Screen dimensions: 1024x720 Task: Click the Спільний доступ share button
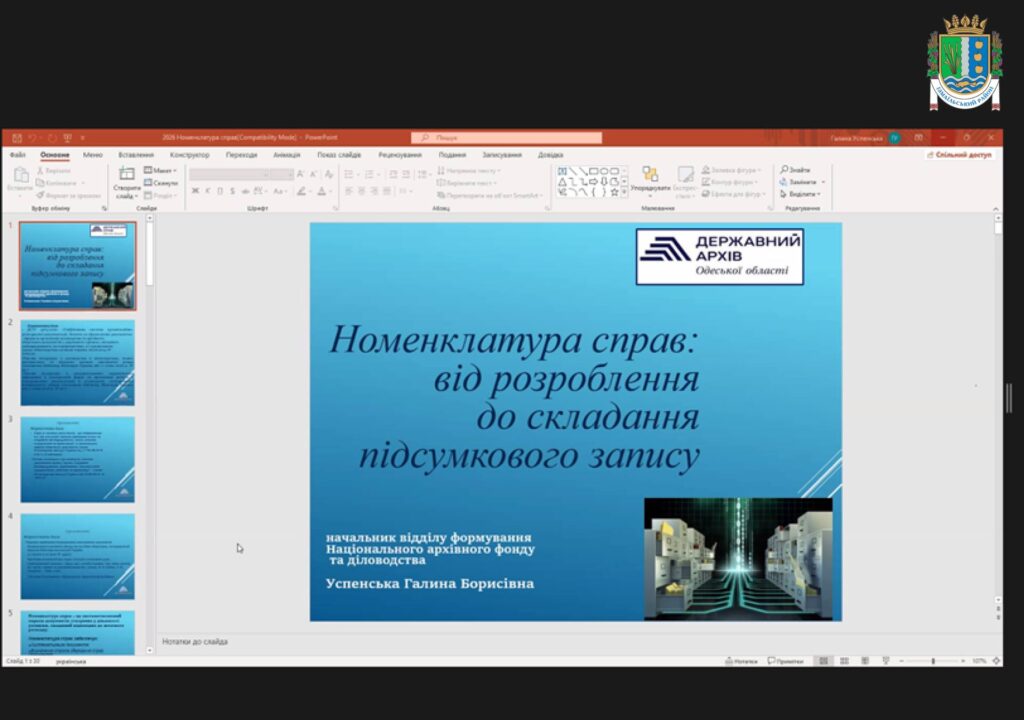click(959, 155)
